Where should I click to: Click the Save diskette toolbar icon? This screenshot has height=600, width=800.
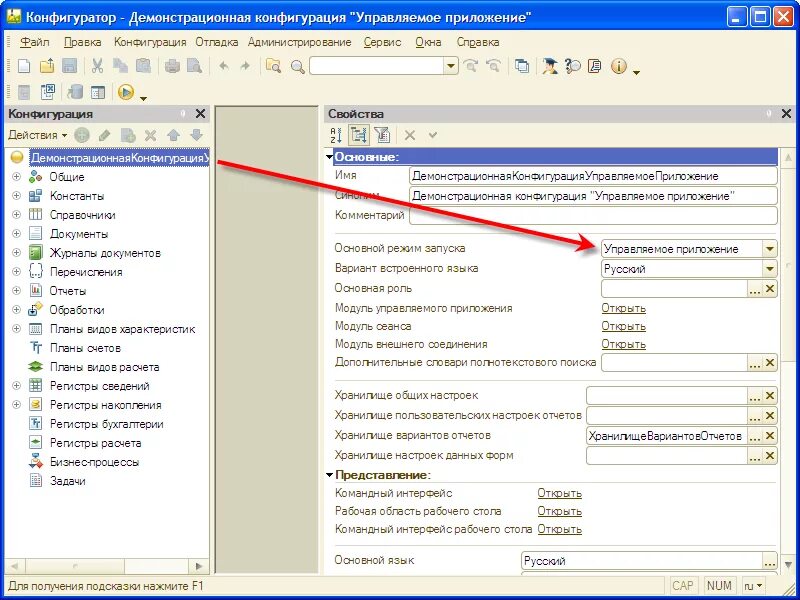tap(69, 66)
